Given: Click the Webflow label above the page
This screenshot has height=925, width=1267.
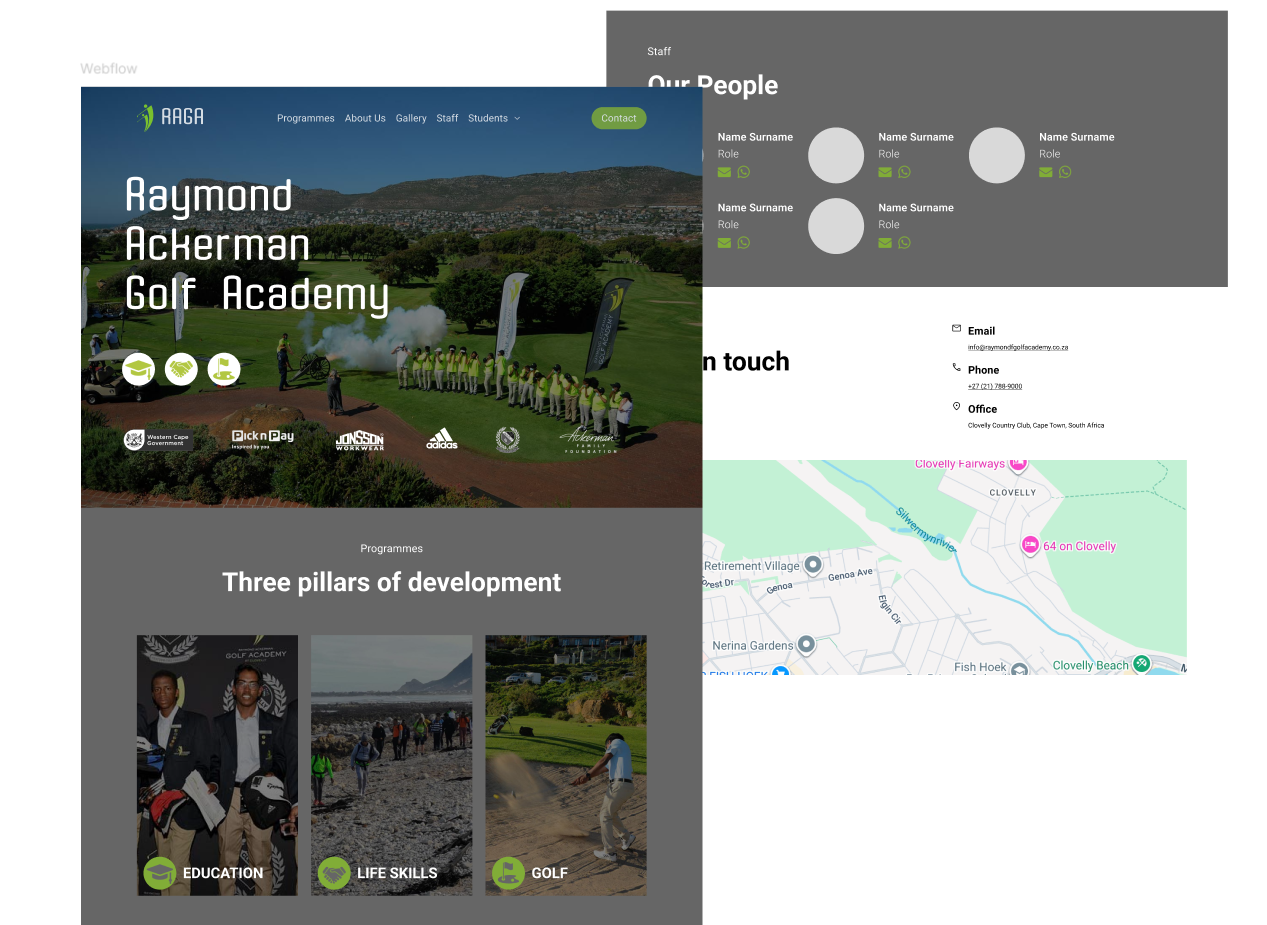Looking at the screenshot, I should (109, 68).
